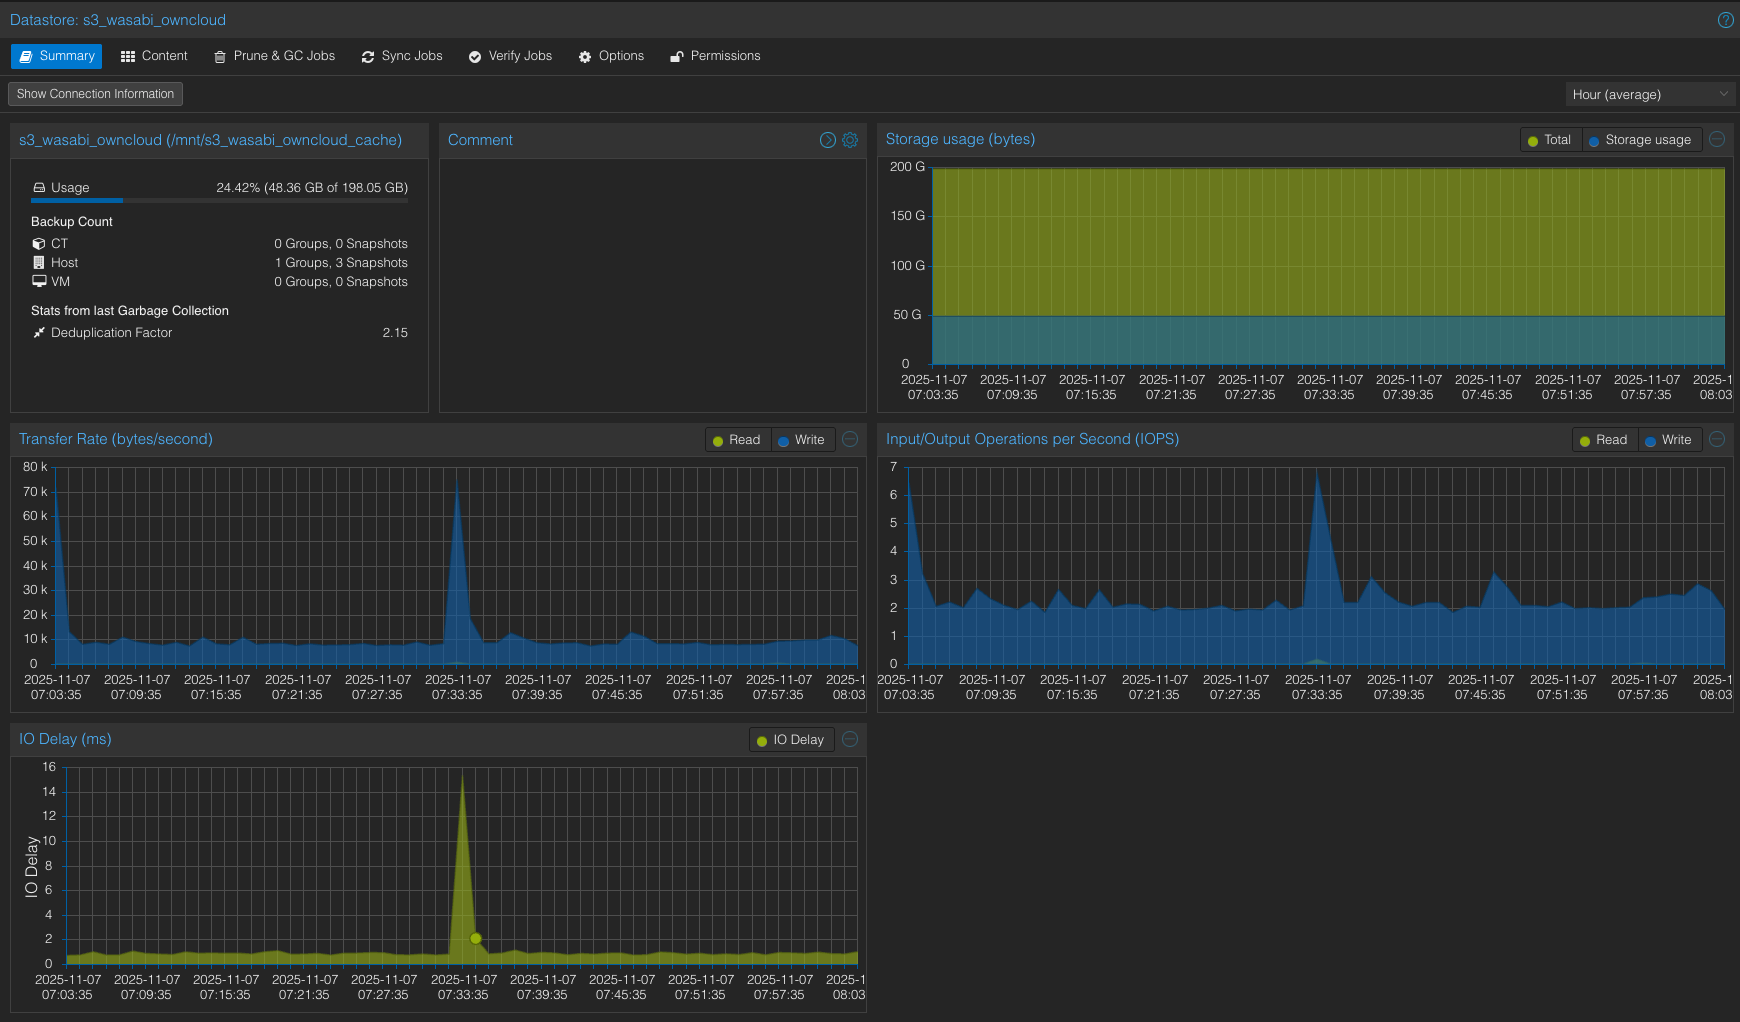Toggle the Write series in Transfer Rate chart
Image resolution: width=1740 pixels, height=1022 pixels.
[801, 440]
